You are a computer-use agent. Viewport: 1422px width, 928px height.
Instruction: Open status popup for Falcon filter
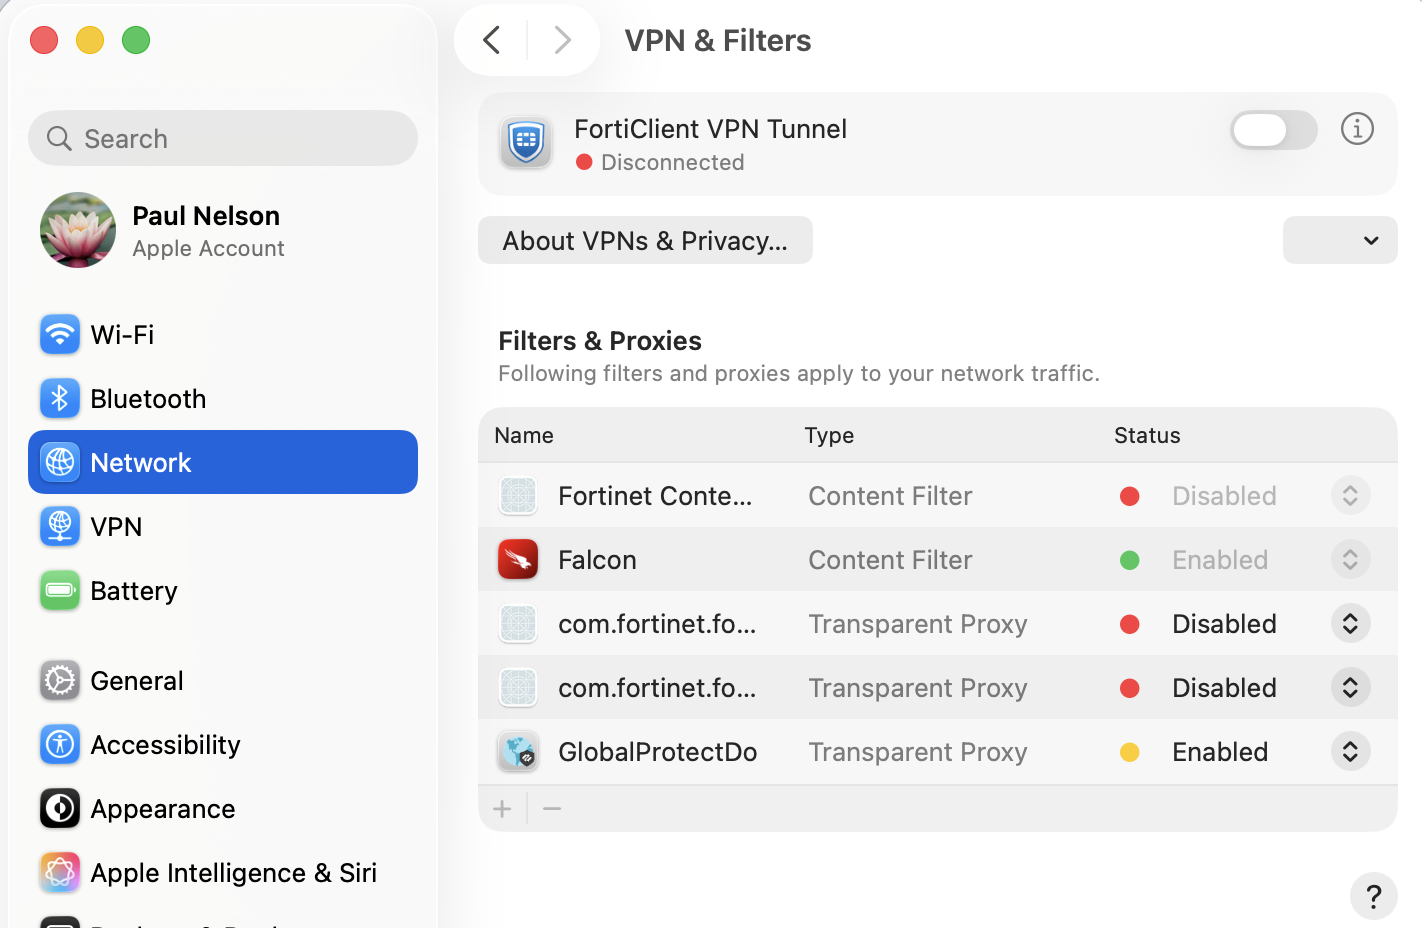[1350, 560]
